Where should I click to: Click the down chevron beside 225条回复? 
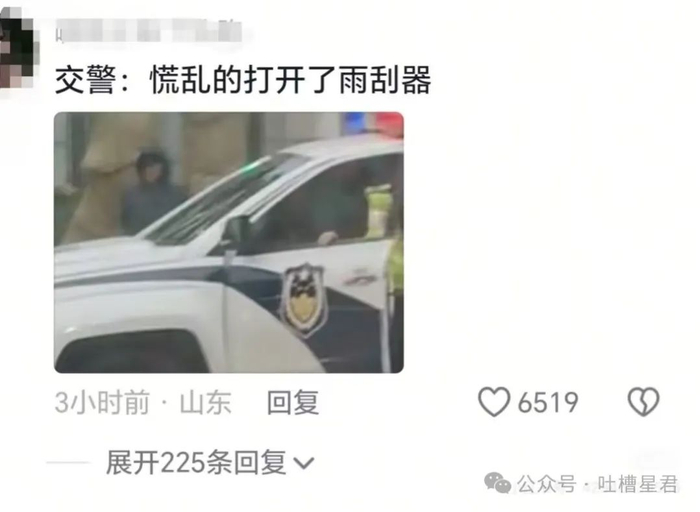click(x=304, y=463)
